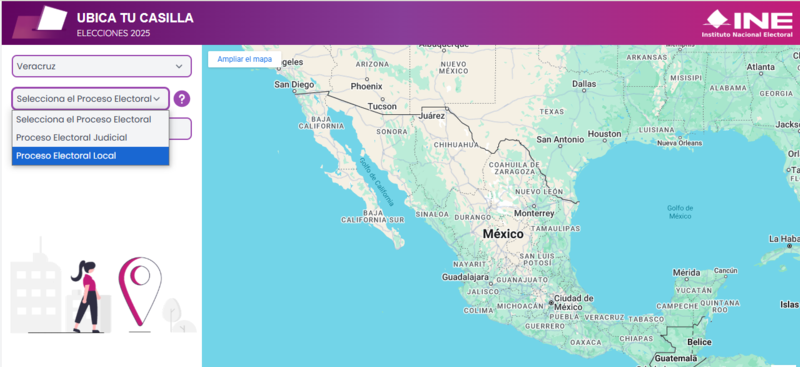Image resolution: width=800 pixels, height=367 pixels.
Task: Click the field partly hidden behind the dropdown list
Action: [x=180, y=129]
